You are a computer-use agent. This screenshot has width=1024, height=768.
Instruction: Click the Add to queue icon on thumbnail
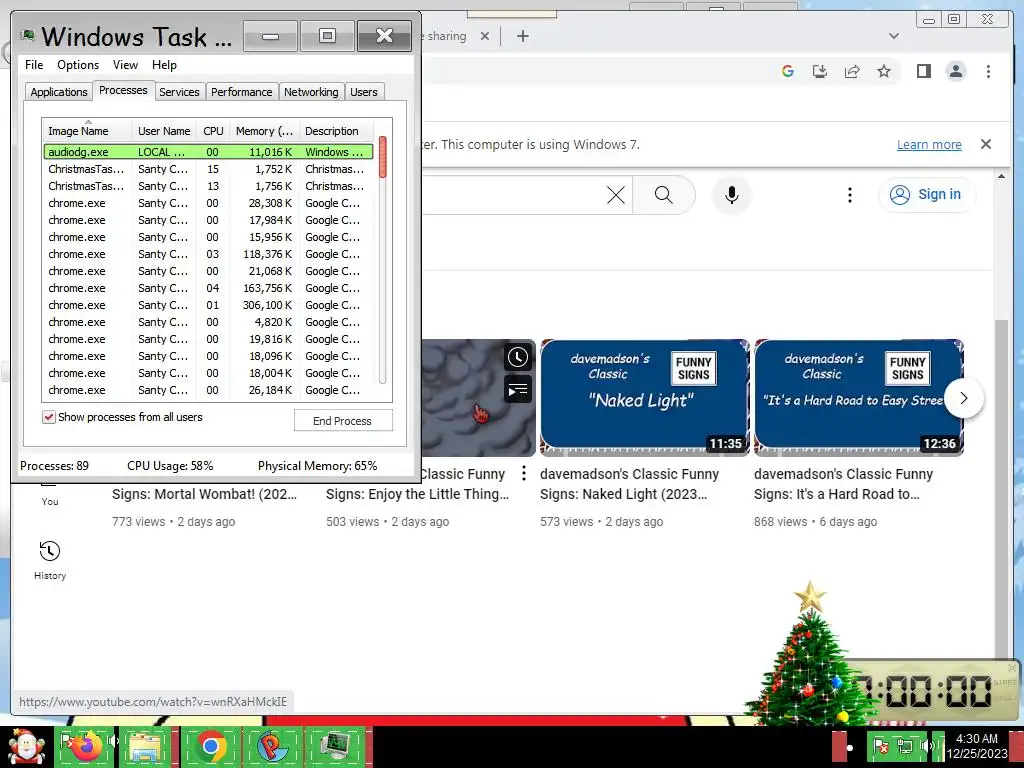coord(518,390)
